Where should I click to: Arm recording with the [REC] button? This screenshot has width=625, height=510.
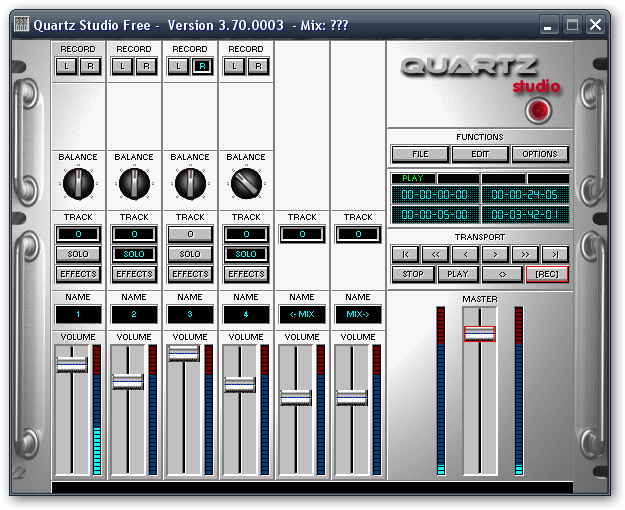coord(547,274)
